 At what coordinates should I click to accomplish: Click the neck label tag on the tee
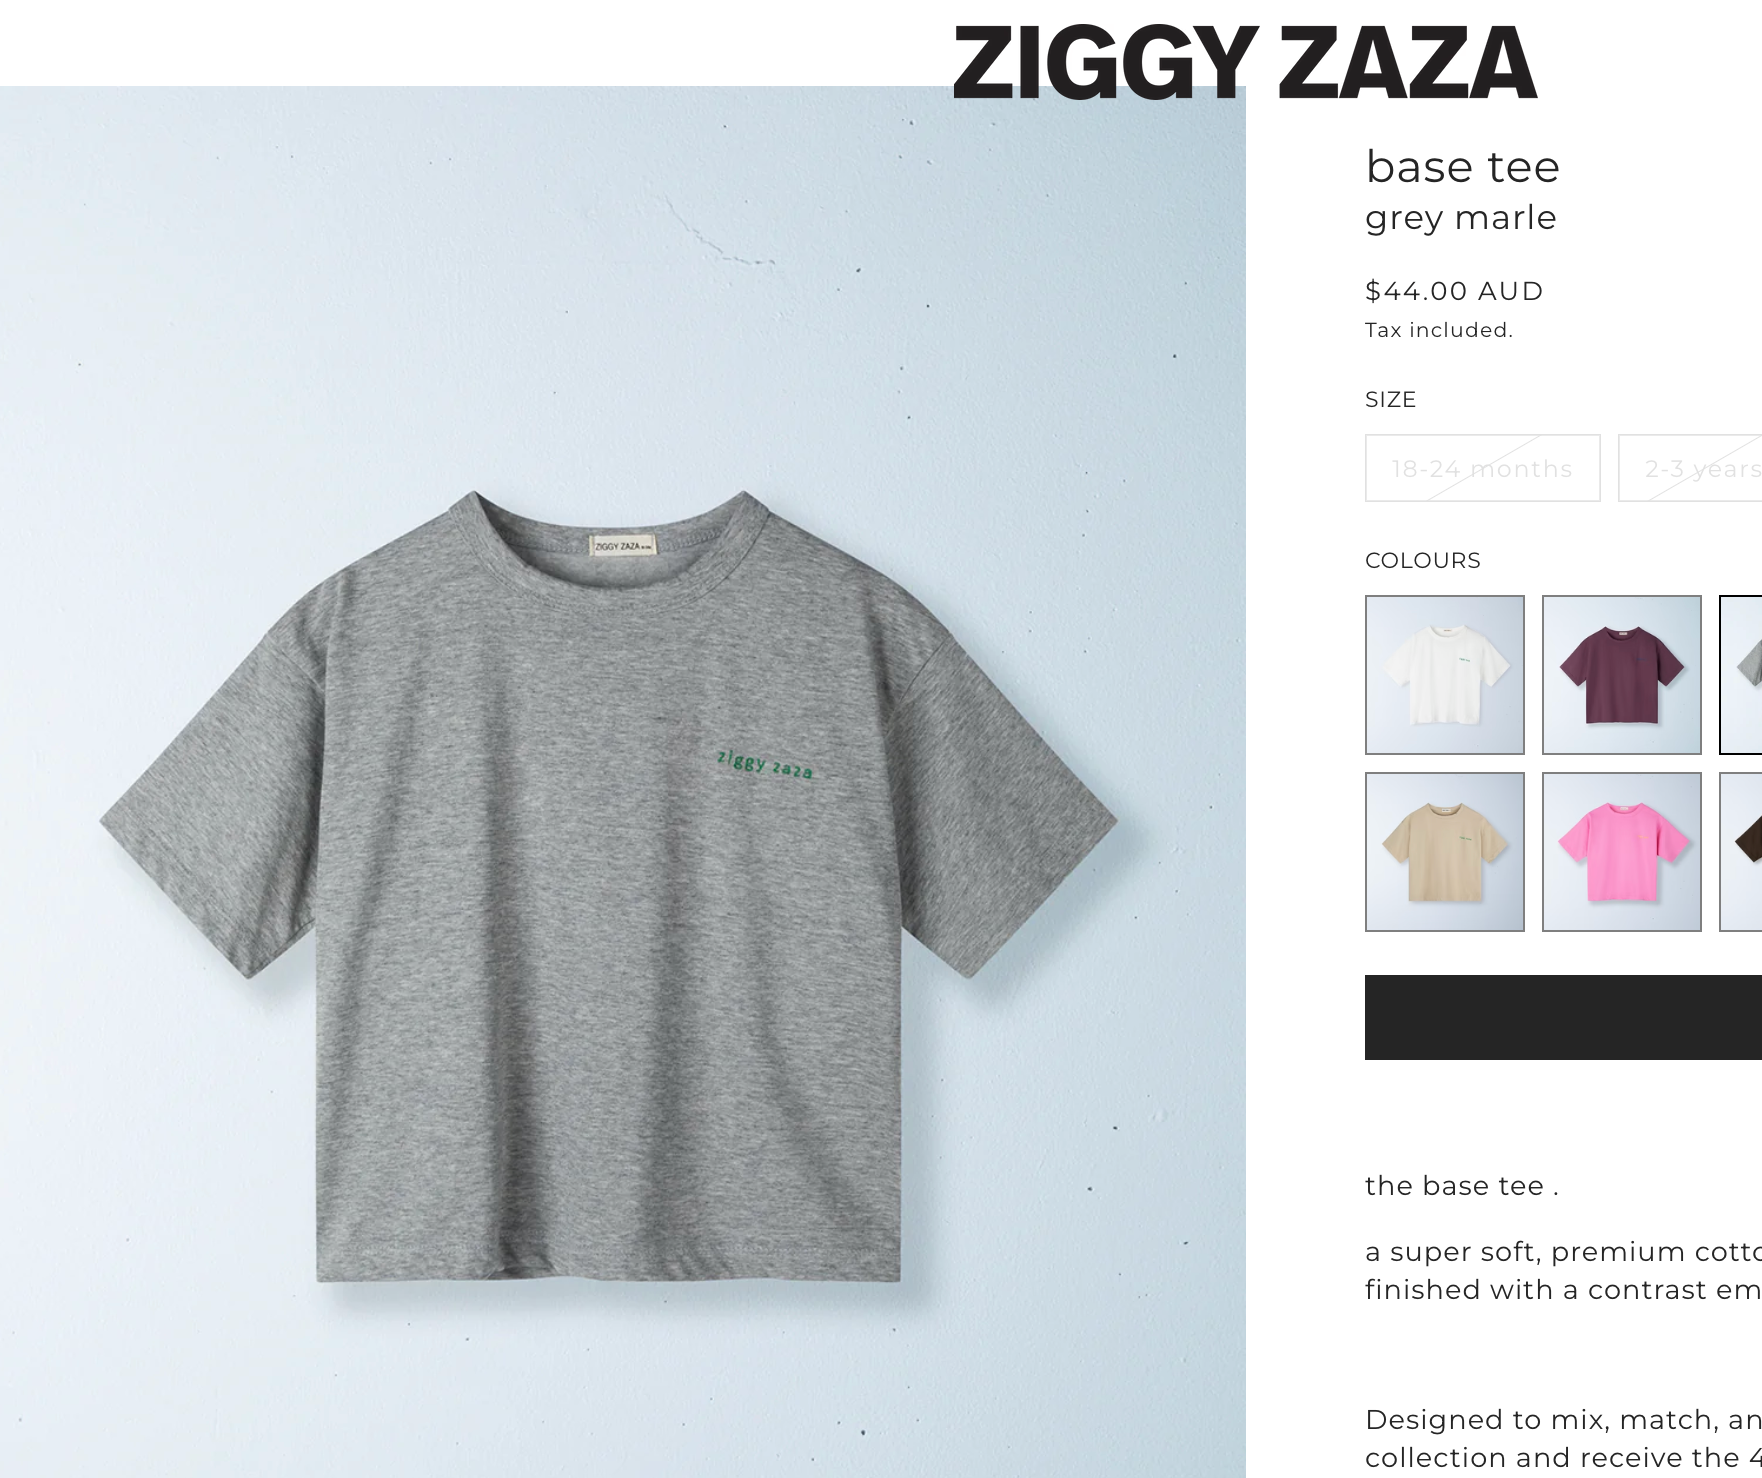click(622, 546)
